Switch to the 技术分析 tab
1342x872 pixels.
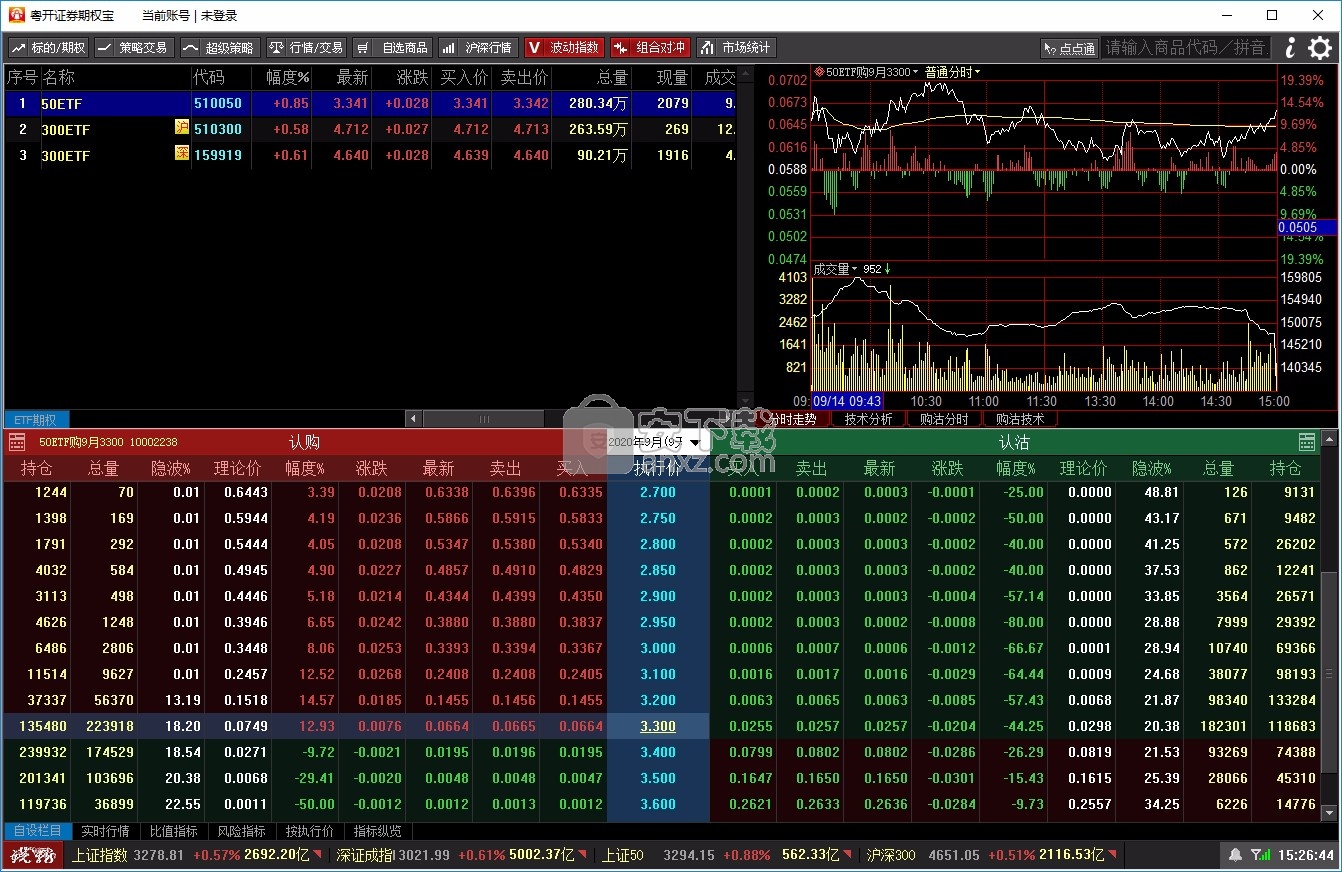click(868, 419)
